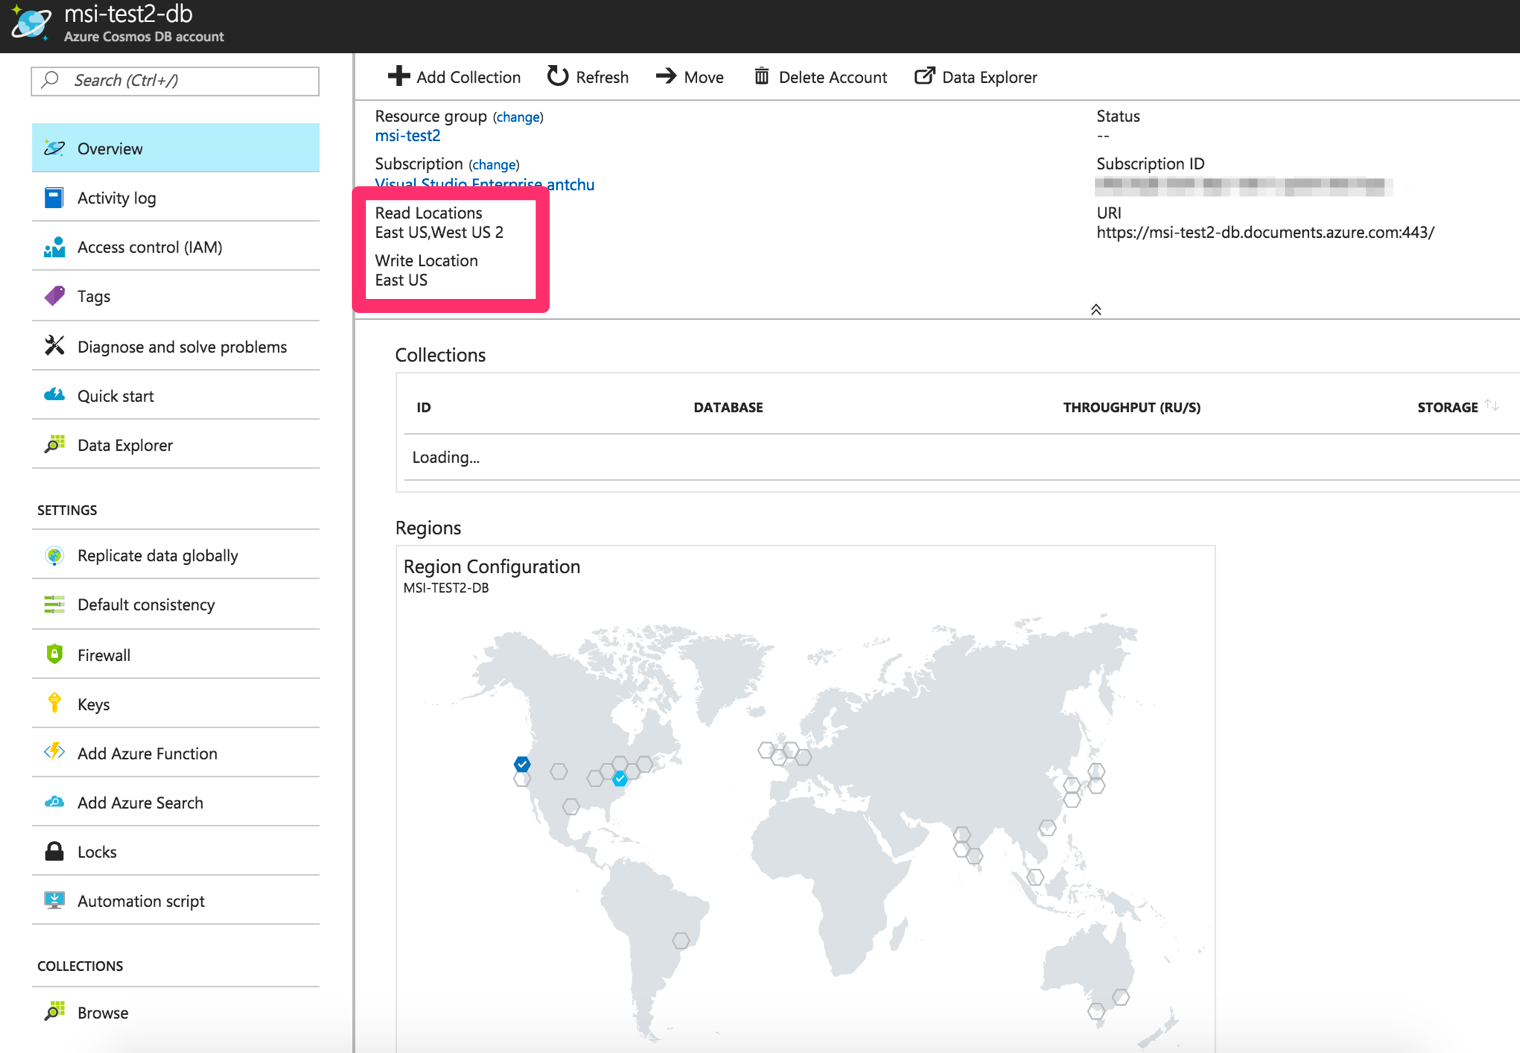Select the checked West US 2 map hexagon
This screenshot has width=1520, height=1053.
coord(522,764)
